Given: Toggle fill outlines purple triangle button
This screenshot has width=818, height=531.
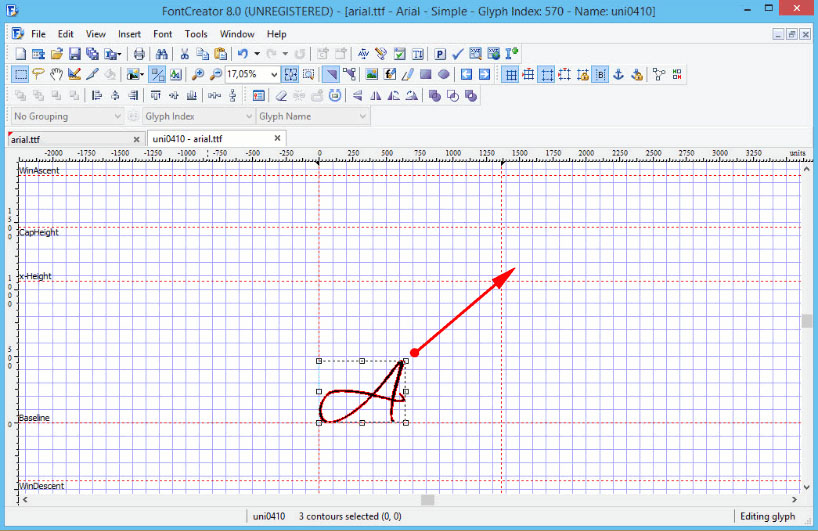Looking at the screenshot, I should (331, 75).
